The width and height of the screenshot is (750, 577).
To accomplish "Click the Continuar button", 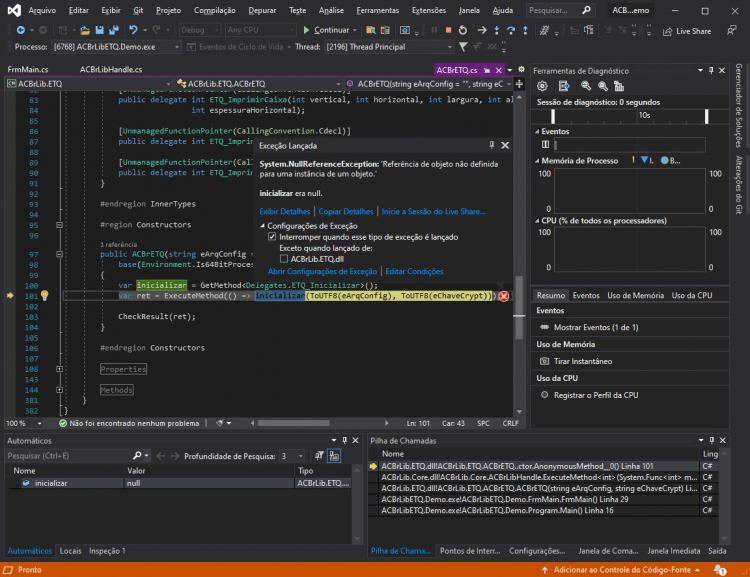I will pyautogui.click(x=327, y=30).
